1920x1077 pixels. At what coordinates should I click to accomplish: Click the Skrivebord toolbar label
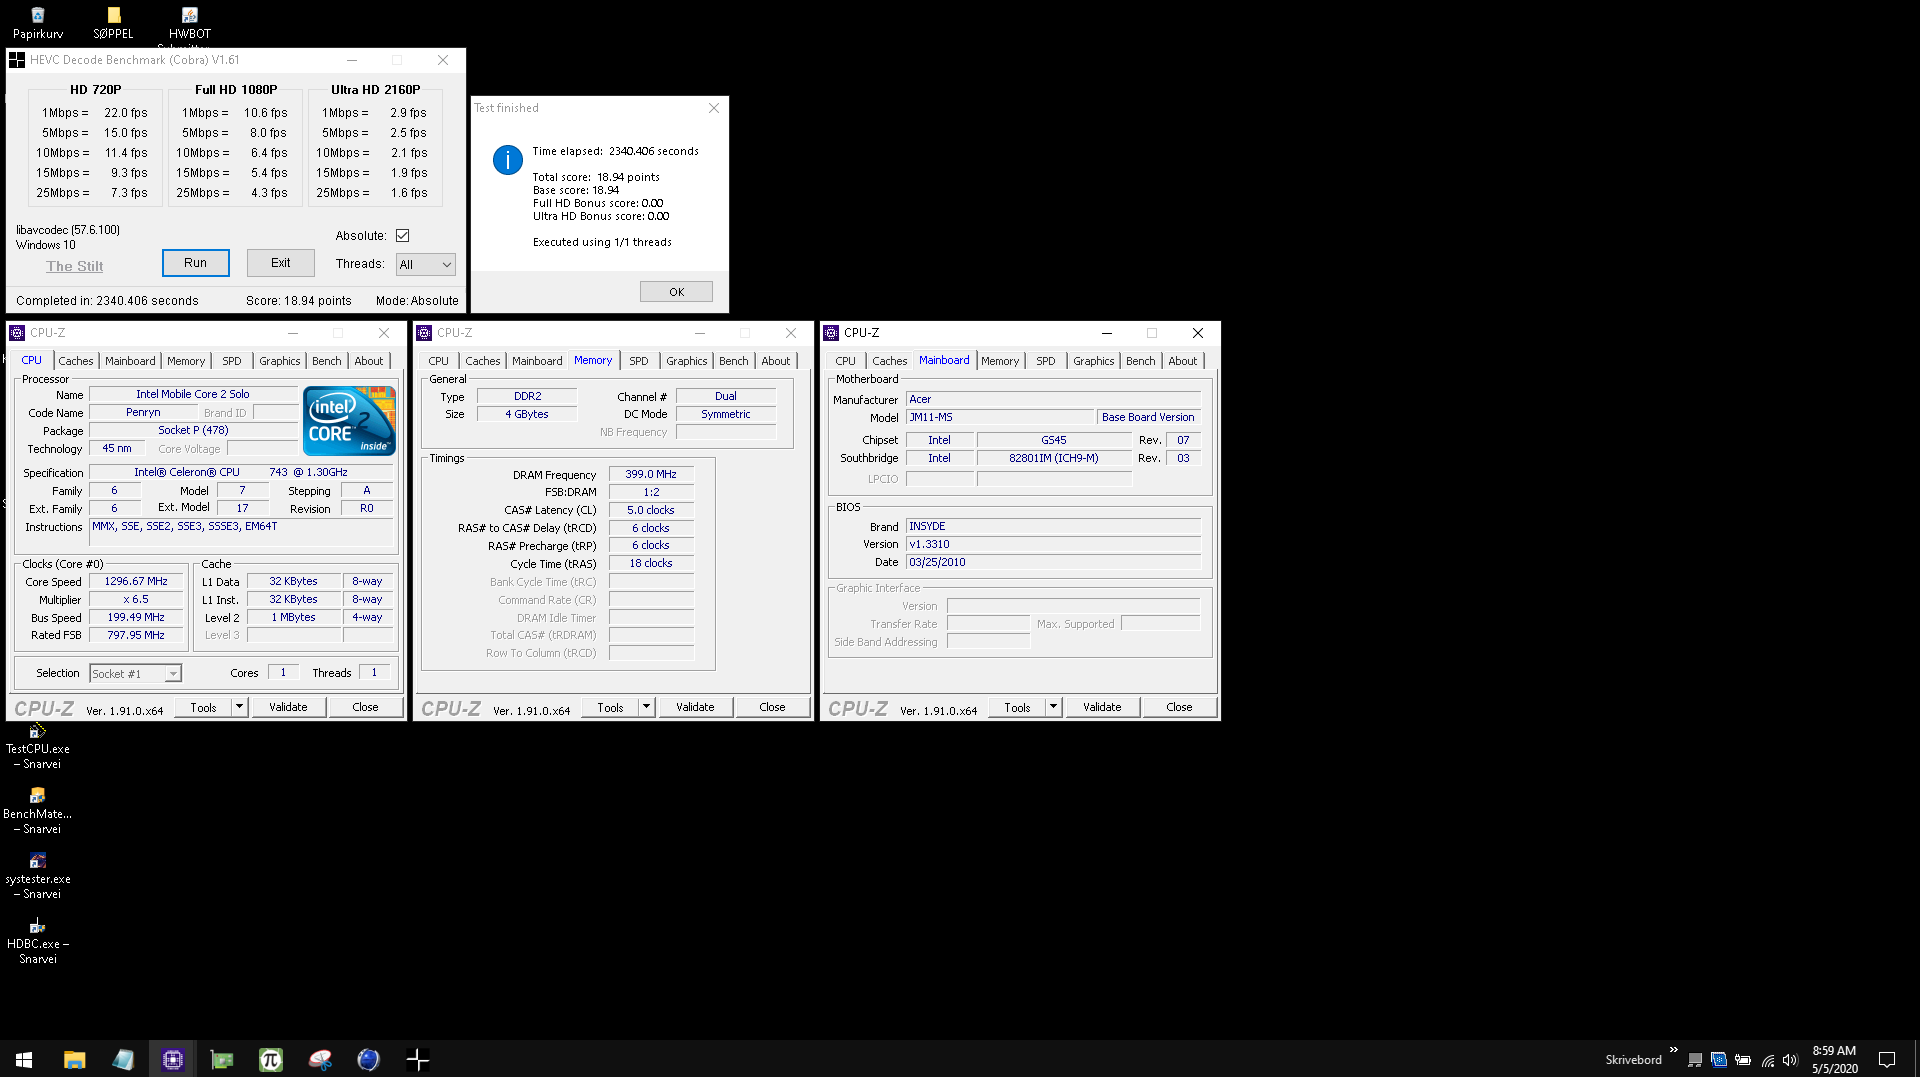point(1633,1060)
